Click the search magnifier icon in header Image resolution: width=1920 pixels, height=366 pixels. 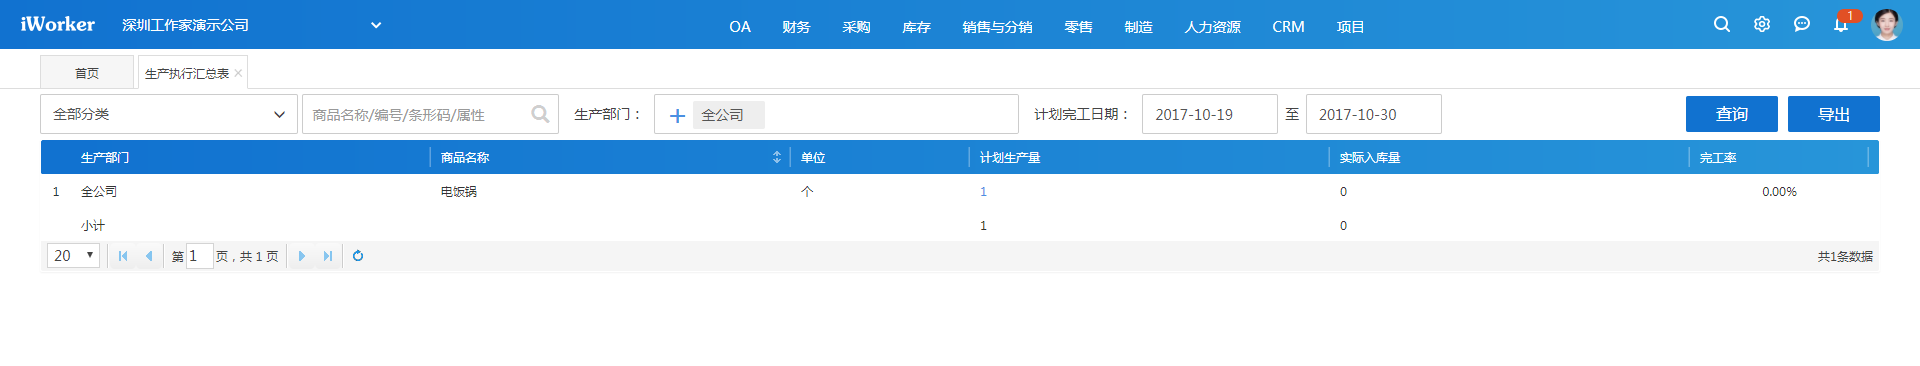pyautogui.click(x=1721, y=24)
